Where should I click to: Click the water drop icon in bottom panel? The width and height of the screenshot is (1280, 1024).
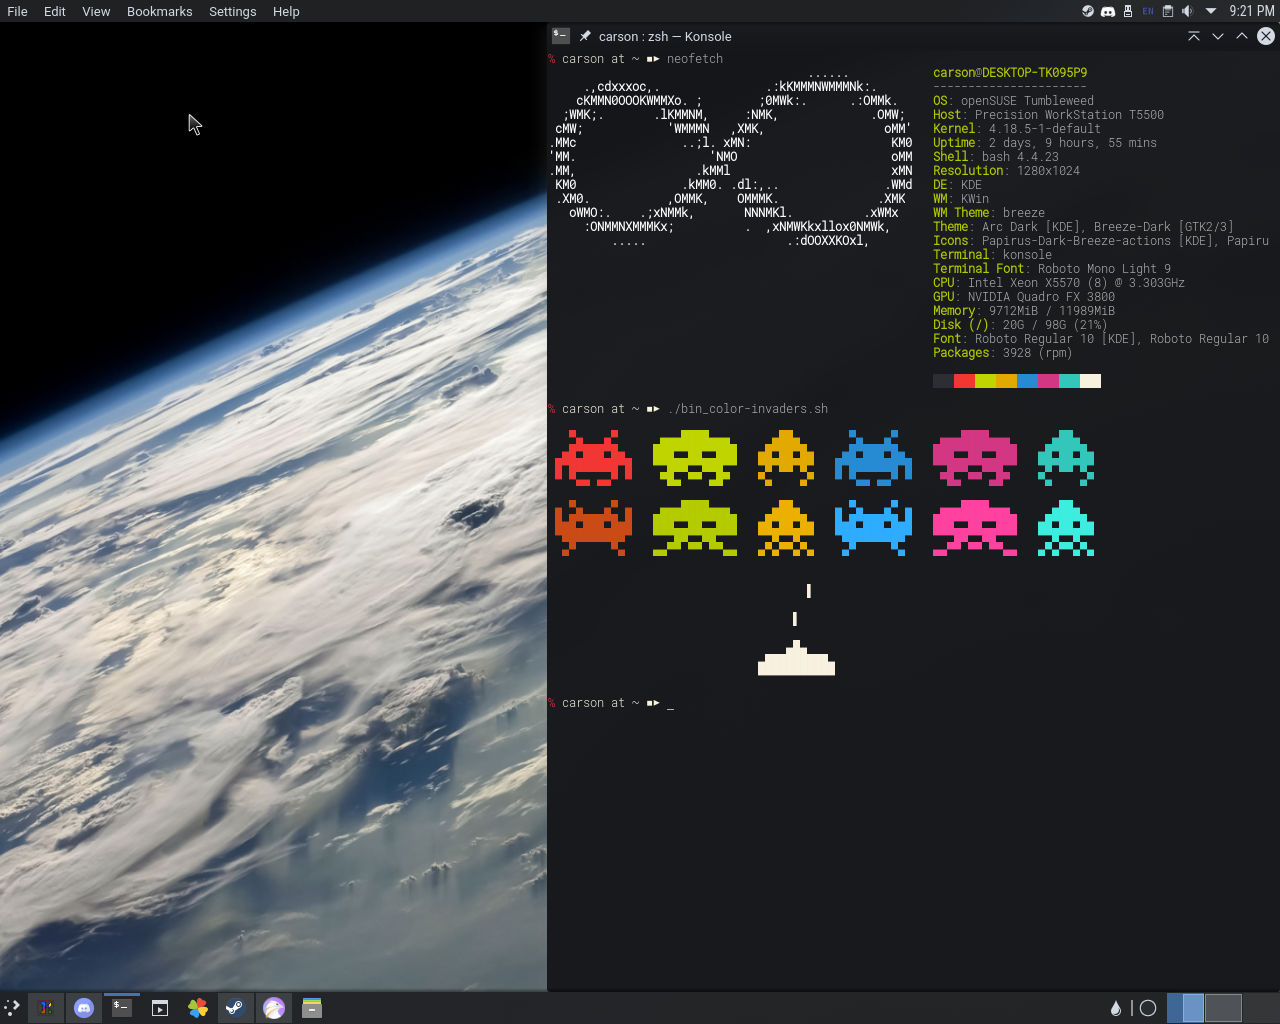click(1116, 1008)
